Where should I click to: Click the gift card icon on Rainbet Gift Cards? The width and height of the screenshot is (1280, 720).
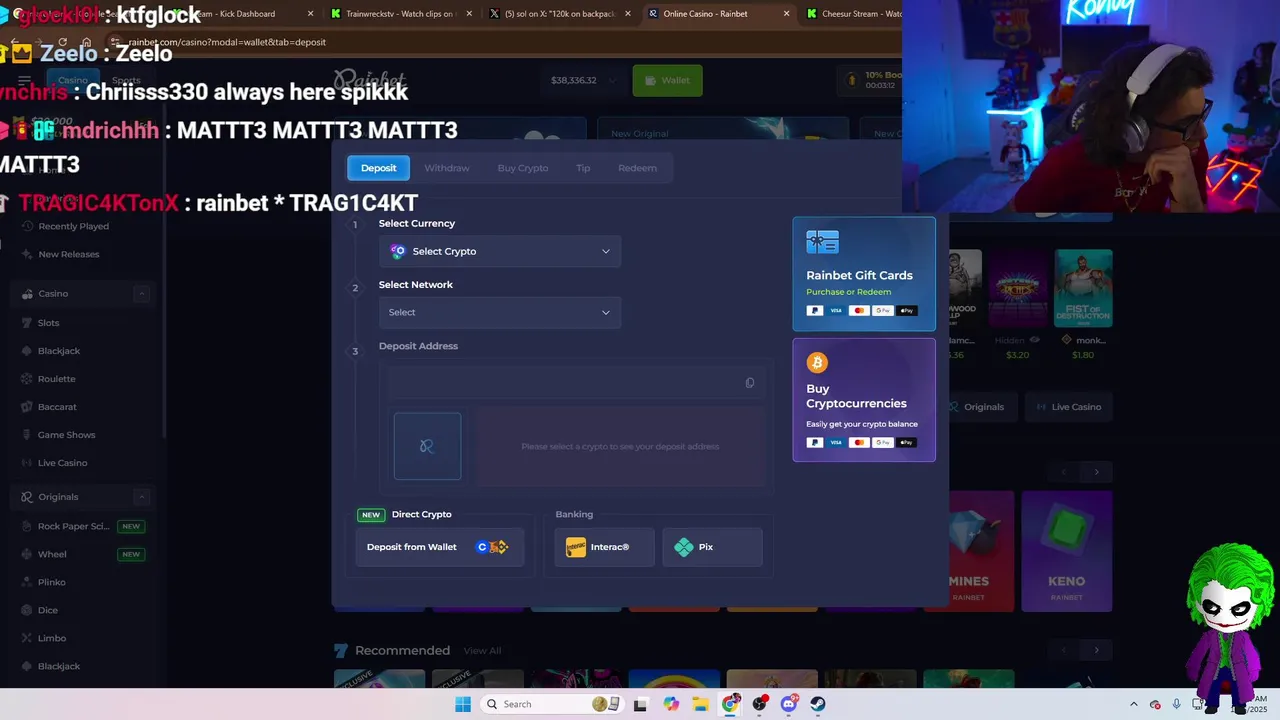(x=822, y=242)
